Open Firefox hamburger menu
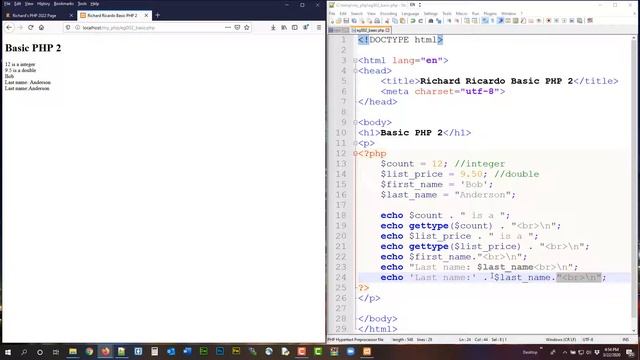Image resolution: width=640 pixels, height=360 pixels. click(319, 27)
